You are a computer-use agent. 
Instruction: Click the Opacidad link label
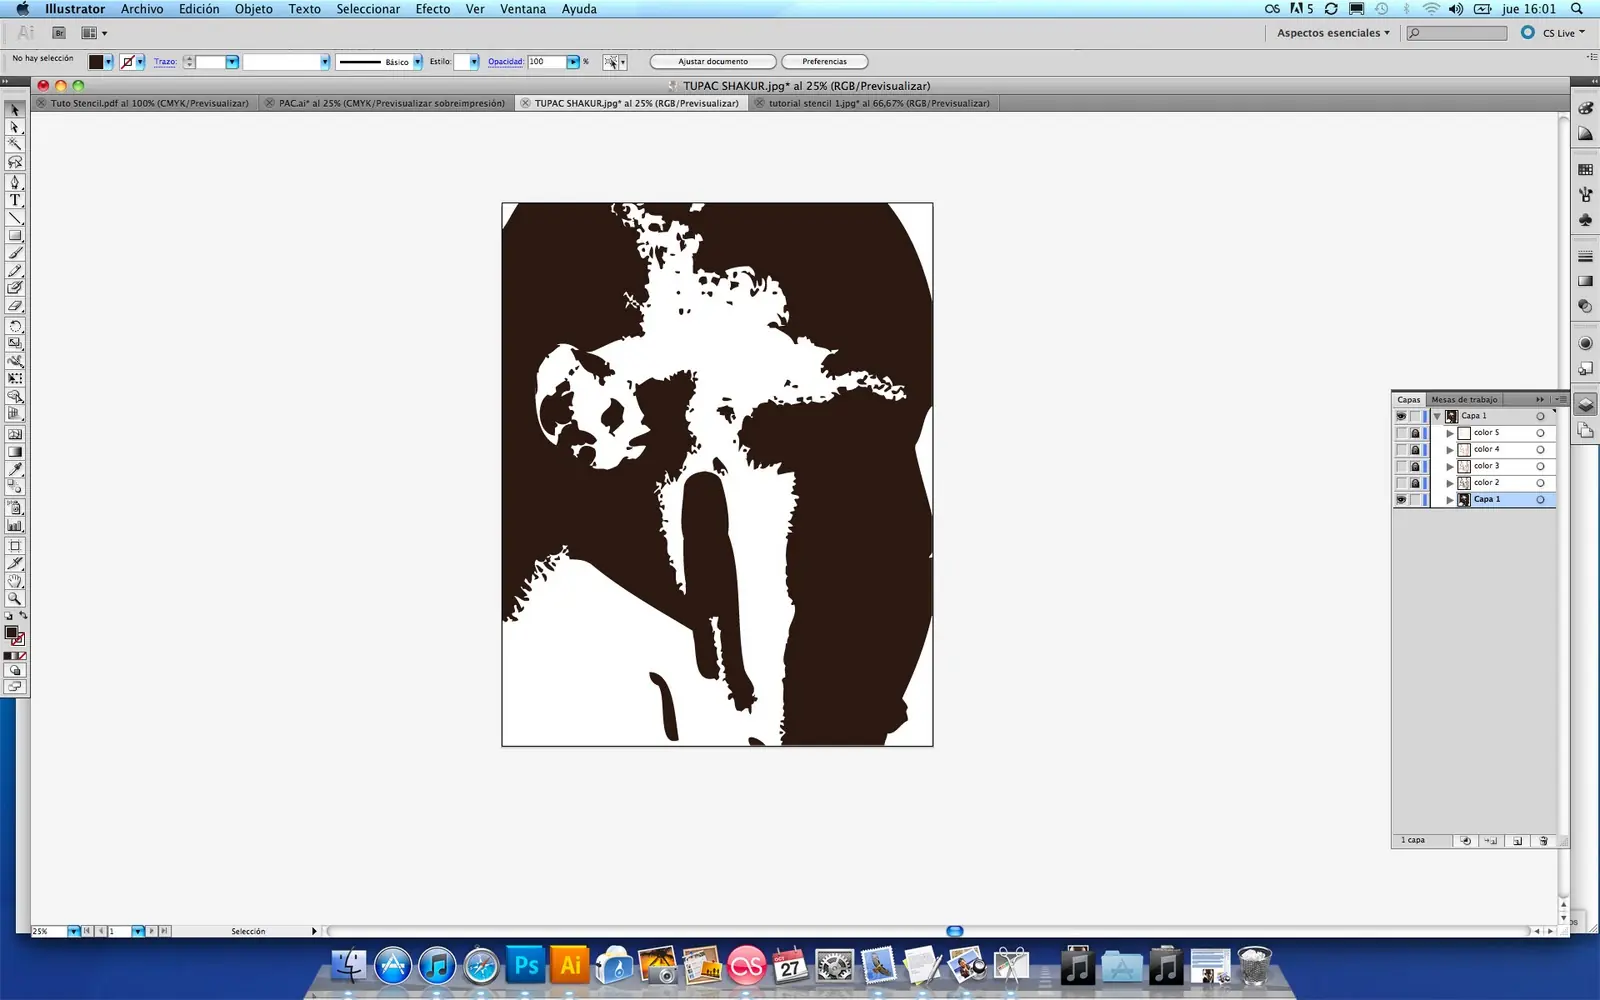tap(505, 62)
